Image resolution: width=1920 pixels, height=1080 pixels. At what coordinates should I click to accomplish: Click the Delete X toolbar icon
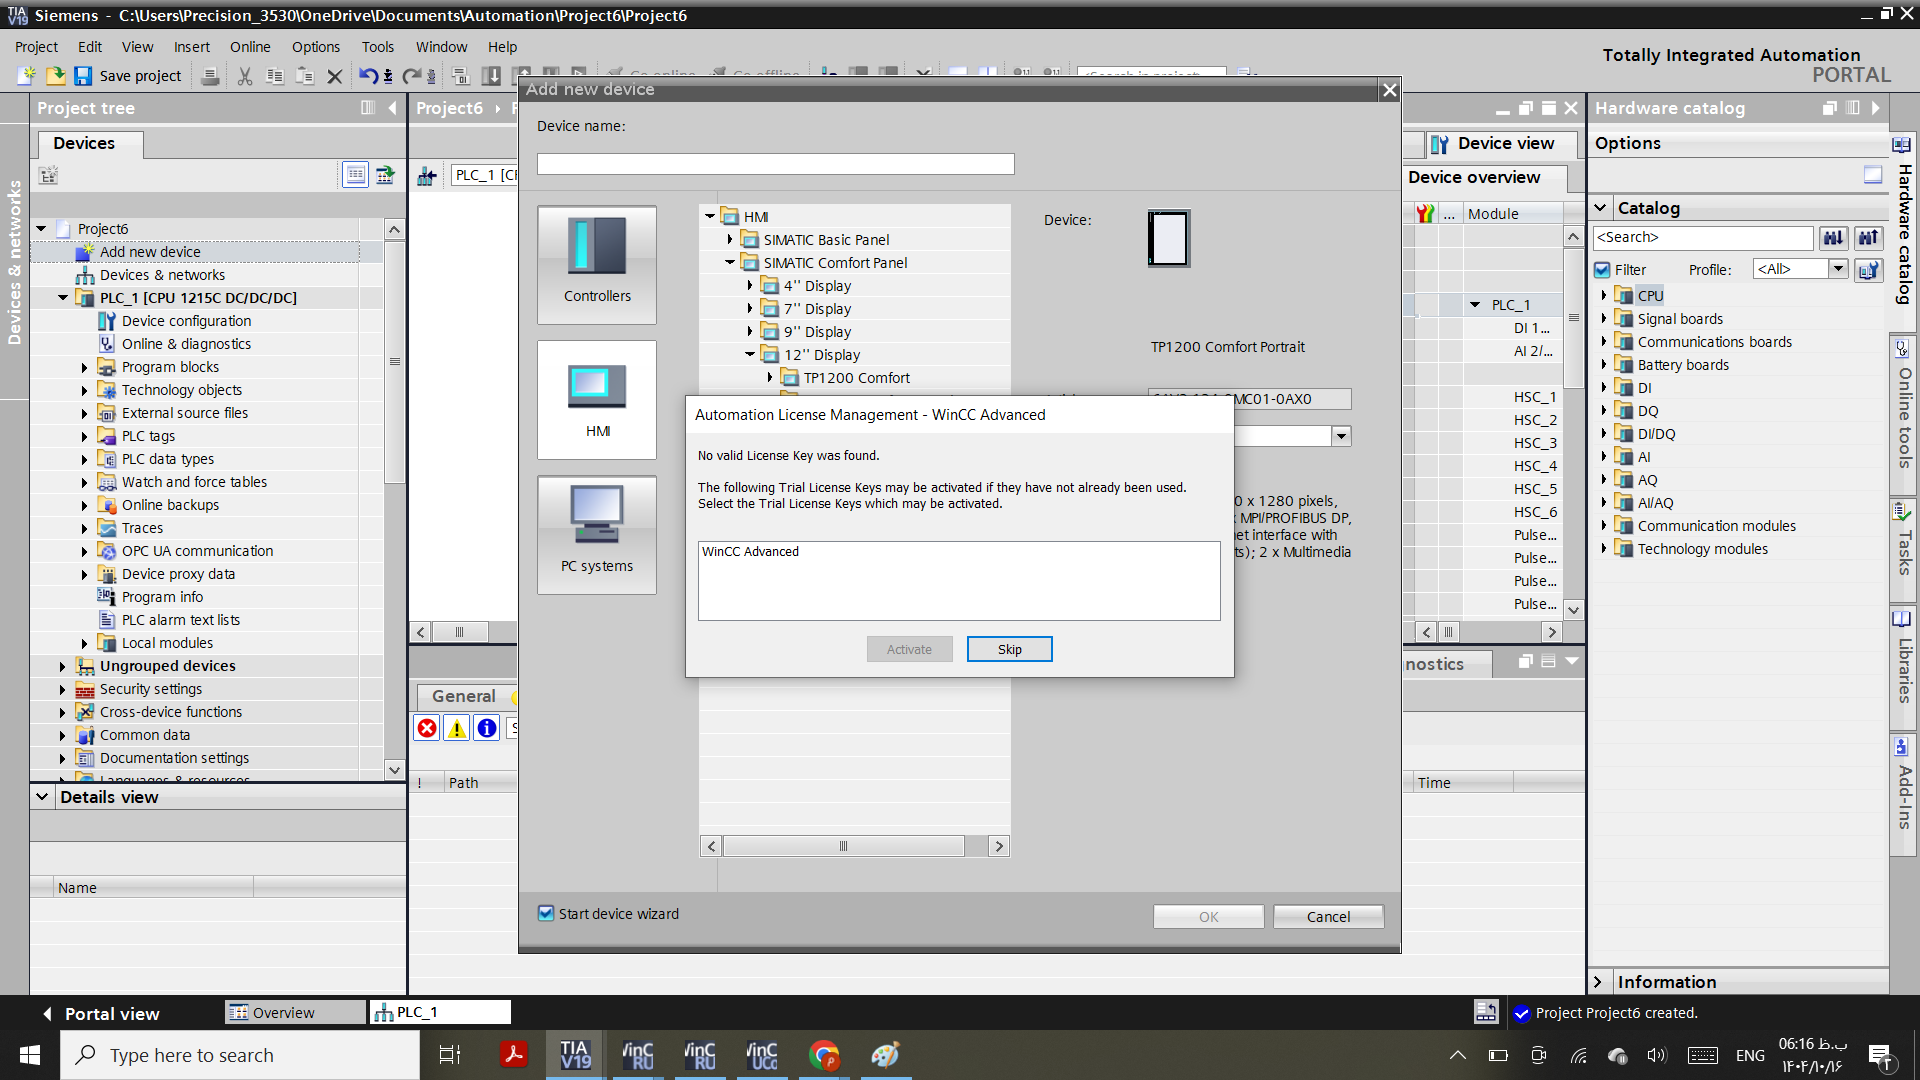click(x=335, y=75)
